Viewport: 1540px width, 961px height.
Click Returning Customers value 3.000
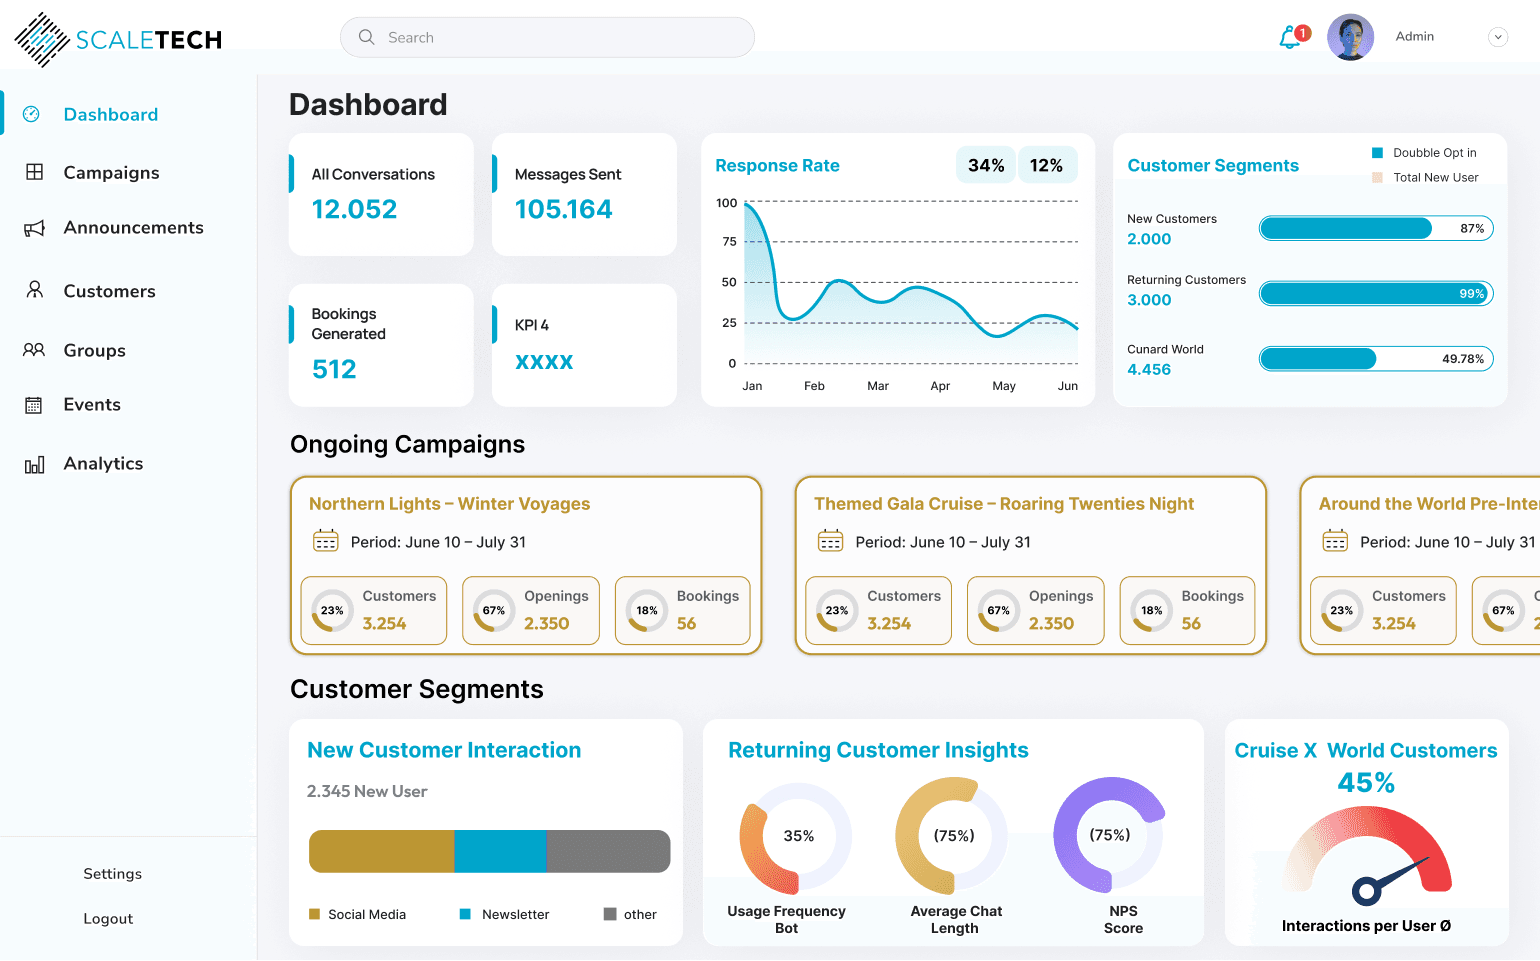pyautogui.click(x=1149, y=300)
